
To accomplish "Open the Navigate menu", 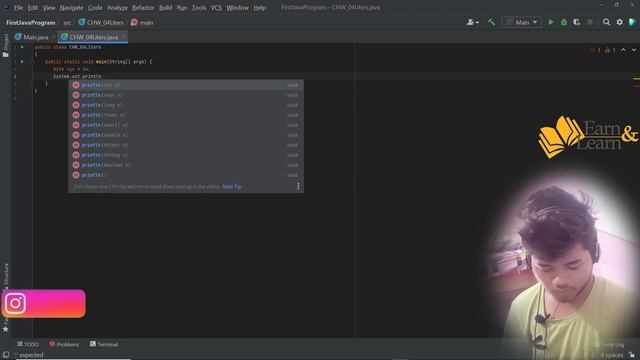I will (x=71, y=8).
